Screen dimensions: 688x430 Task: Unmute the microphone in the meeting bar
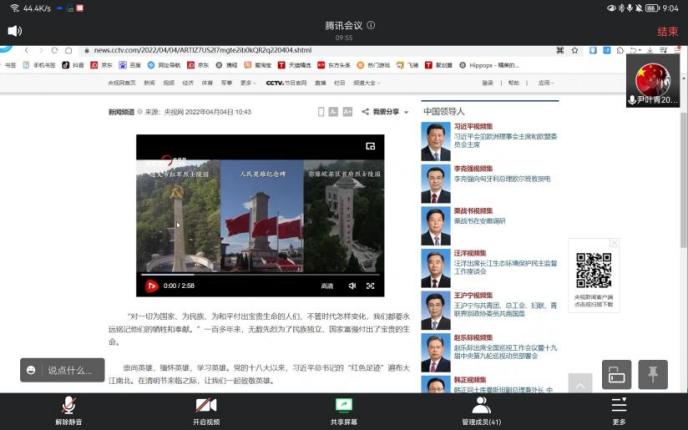click(68, 410)
